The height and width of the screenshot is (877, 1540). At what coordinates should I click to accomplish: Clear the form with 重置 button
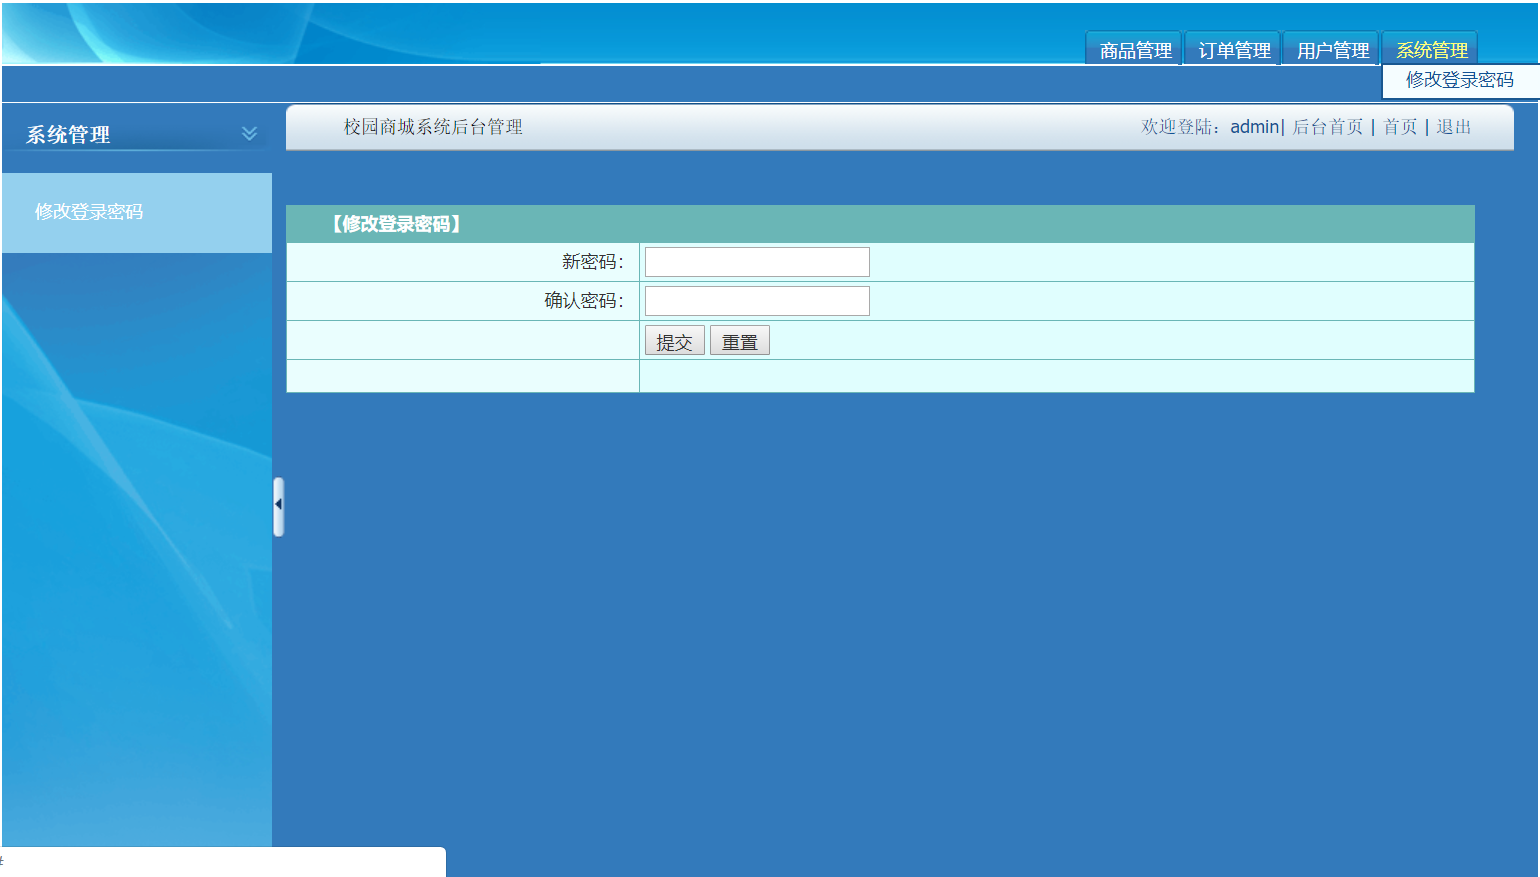(x=740, y=341)
